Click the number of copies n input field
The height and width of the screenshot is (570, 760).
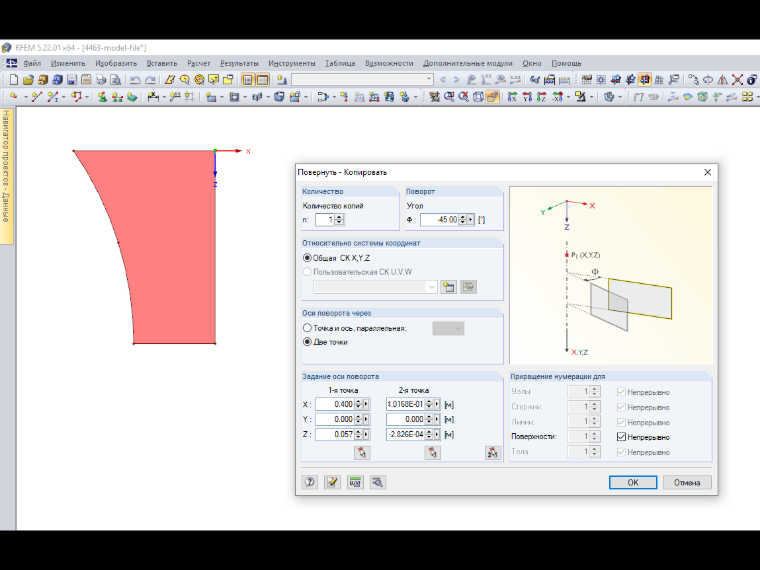[325, 220]
